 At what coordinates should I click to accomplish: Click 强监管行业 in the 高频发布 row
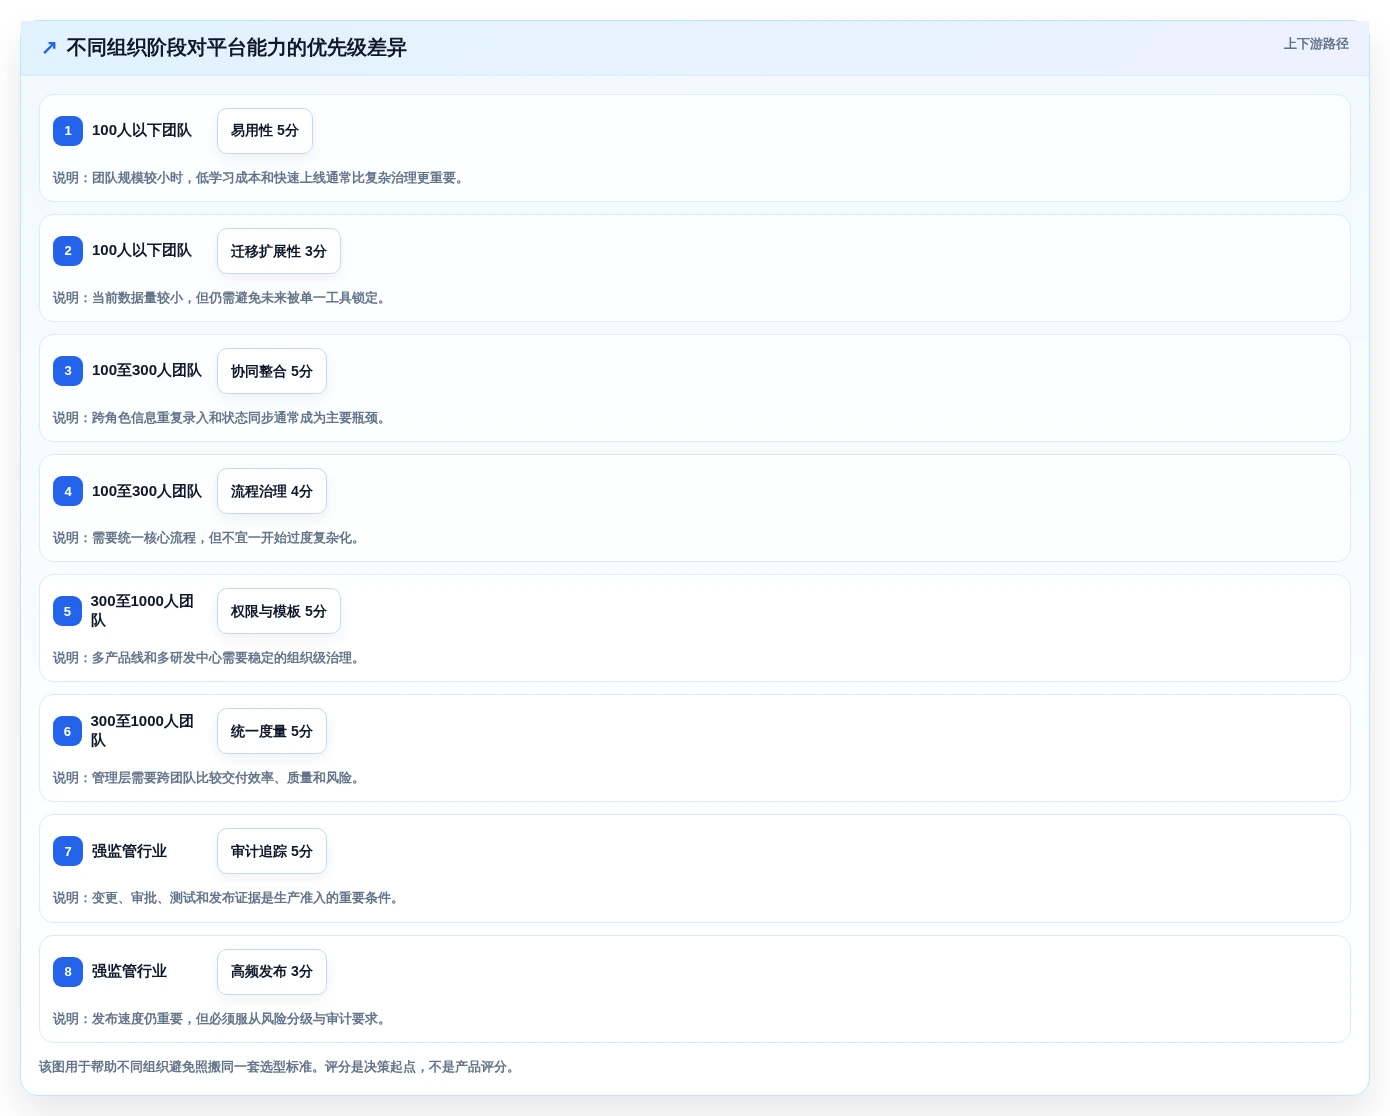click(130, 971)
